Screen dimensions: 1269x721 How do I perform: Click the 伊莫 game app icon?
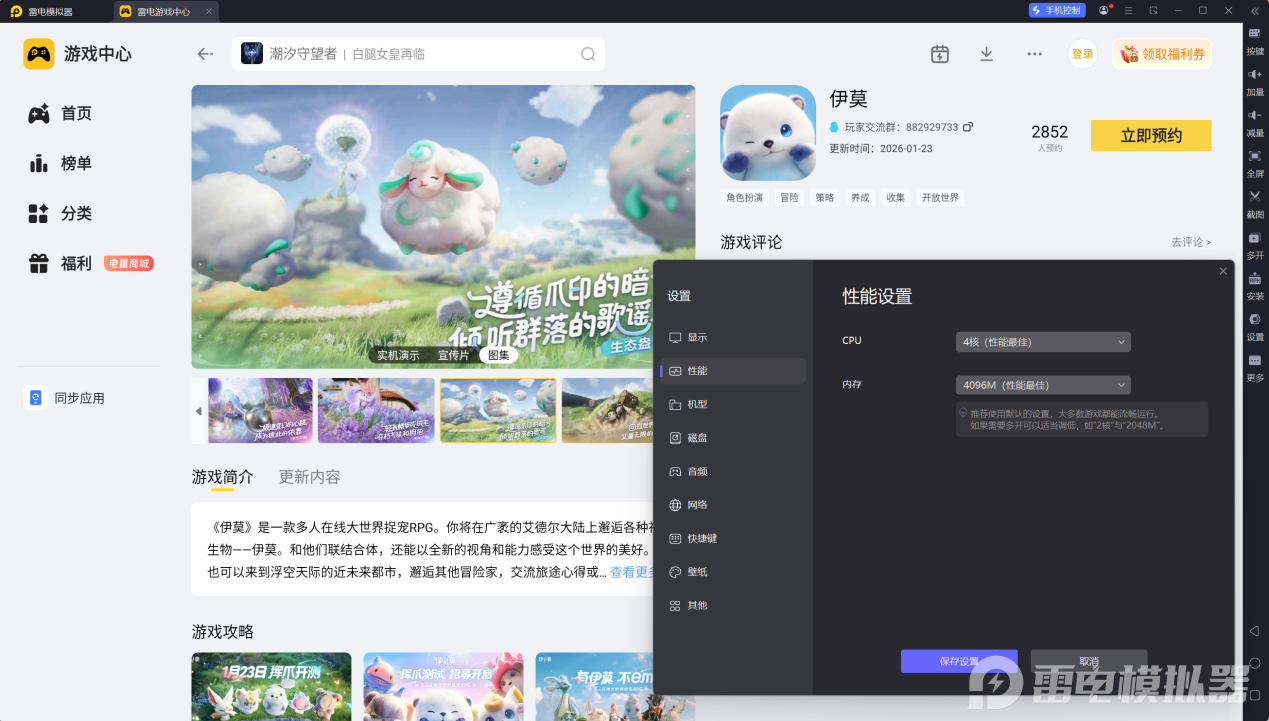click(x=768, y=132)
